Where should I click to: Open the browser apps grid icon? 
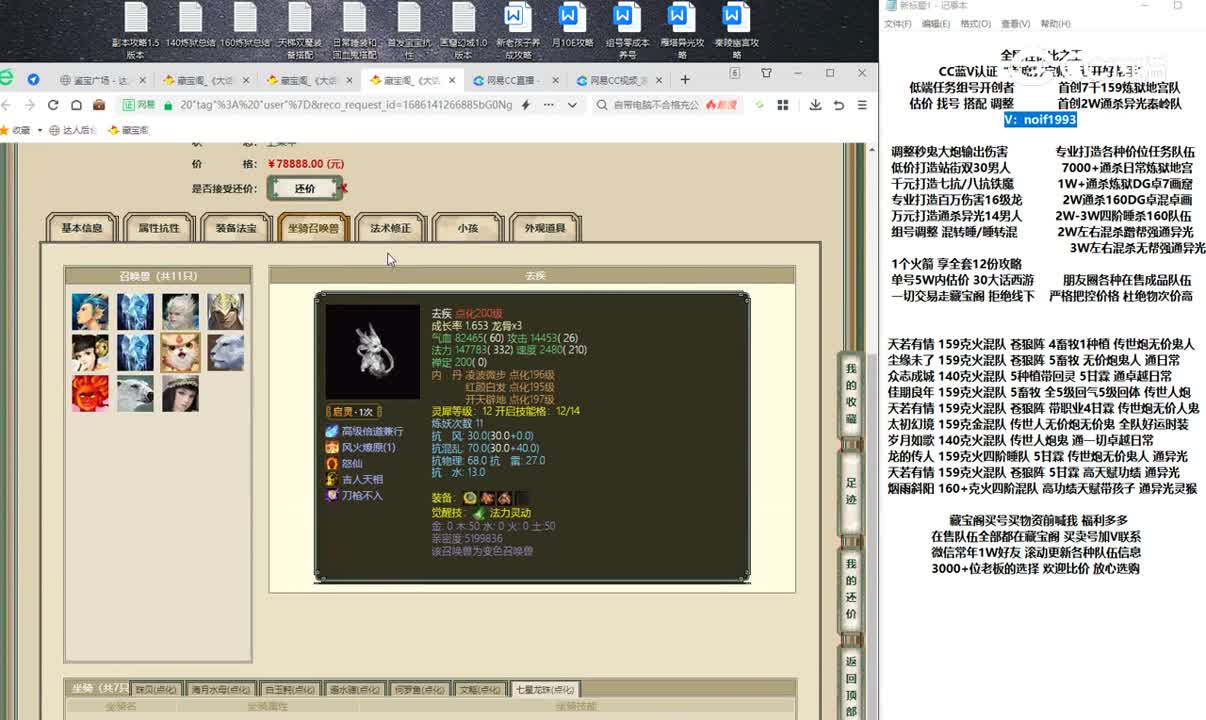(x=782, y=105)
